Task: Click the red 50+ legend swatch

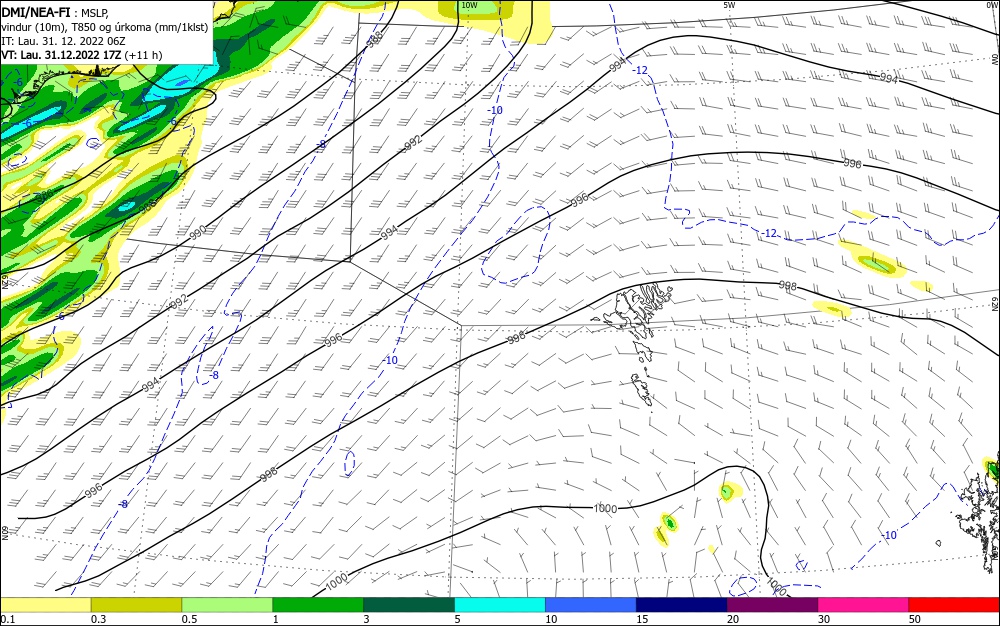Action: coord(954,605)
